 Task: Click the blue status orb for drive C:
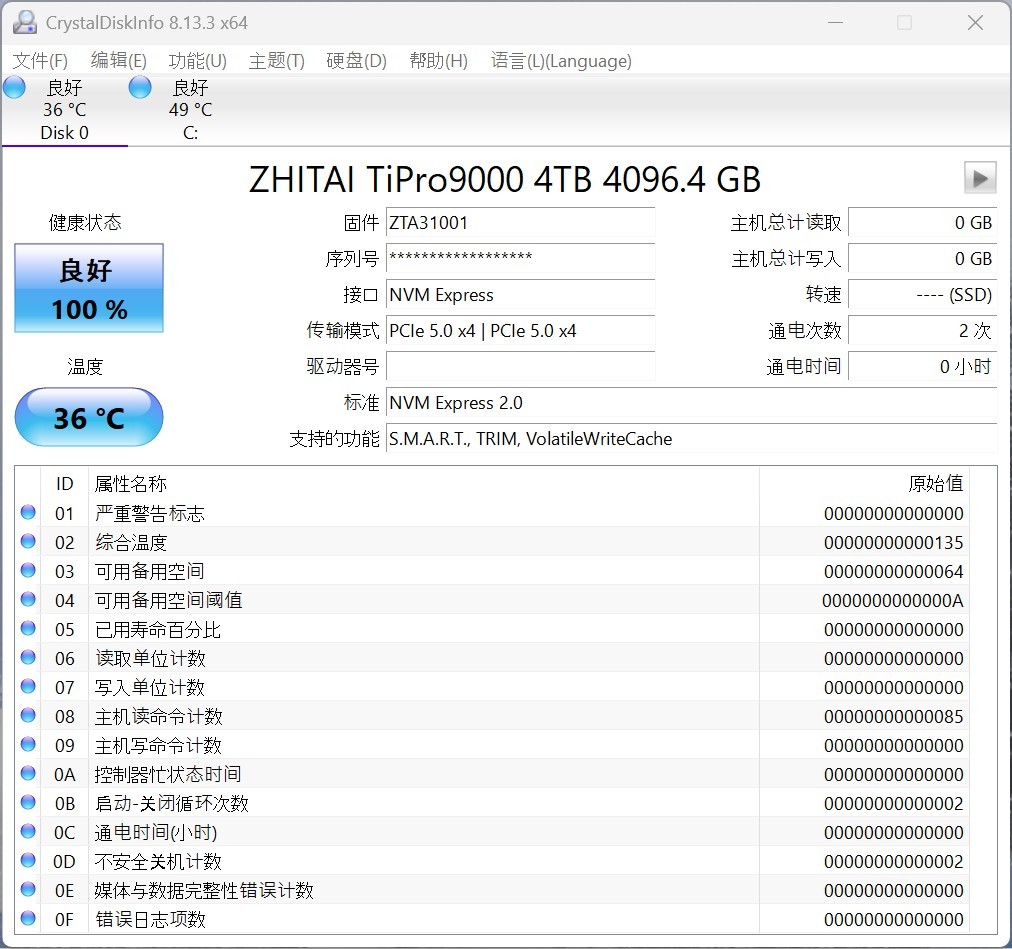140,87
